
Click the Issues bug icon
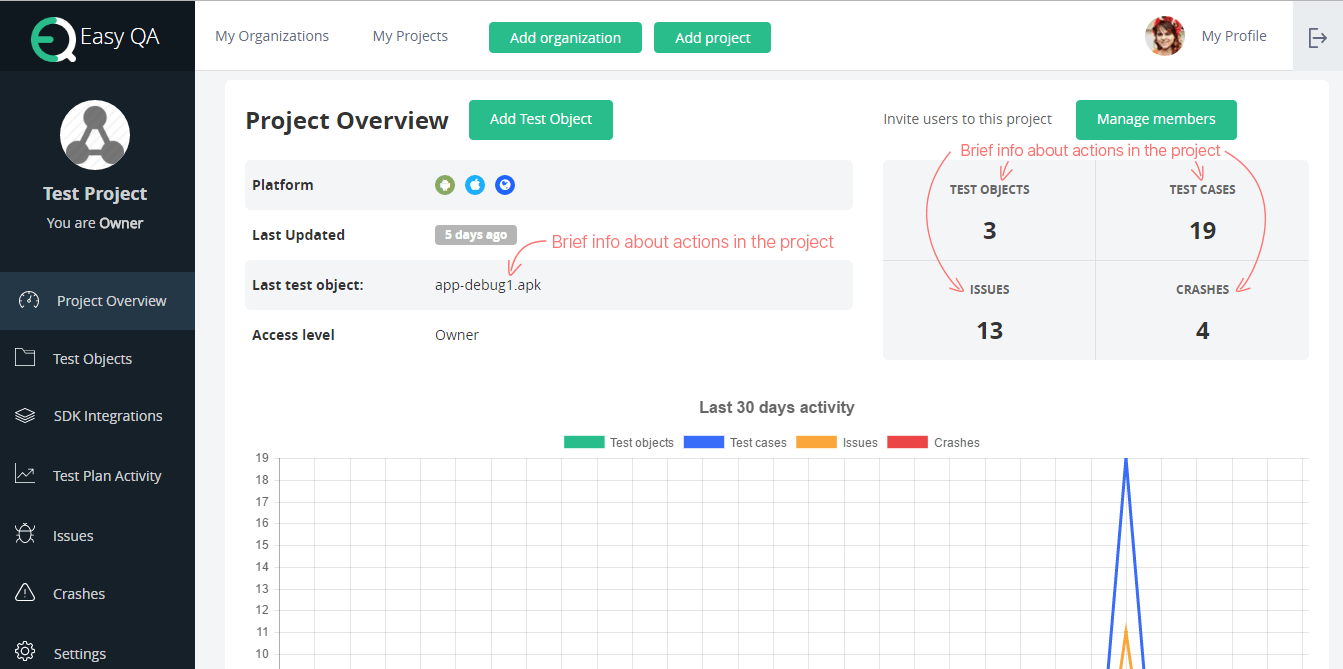pyautogui.click(x=25, y=535)
